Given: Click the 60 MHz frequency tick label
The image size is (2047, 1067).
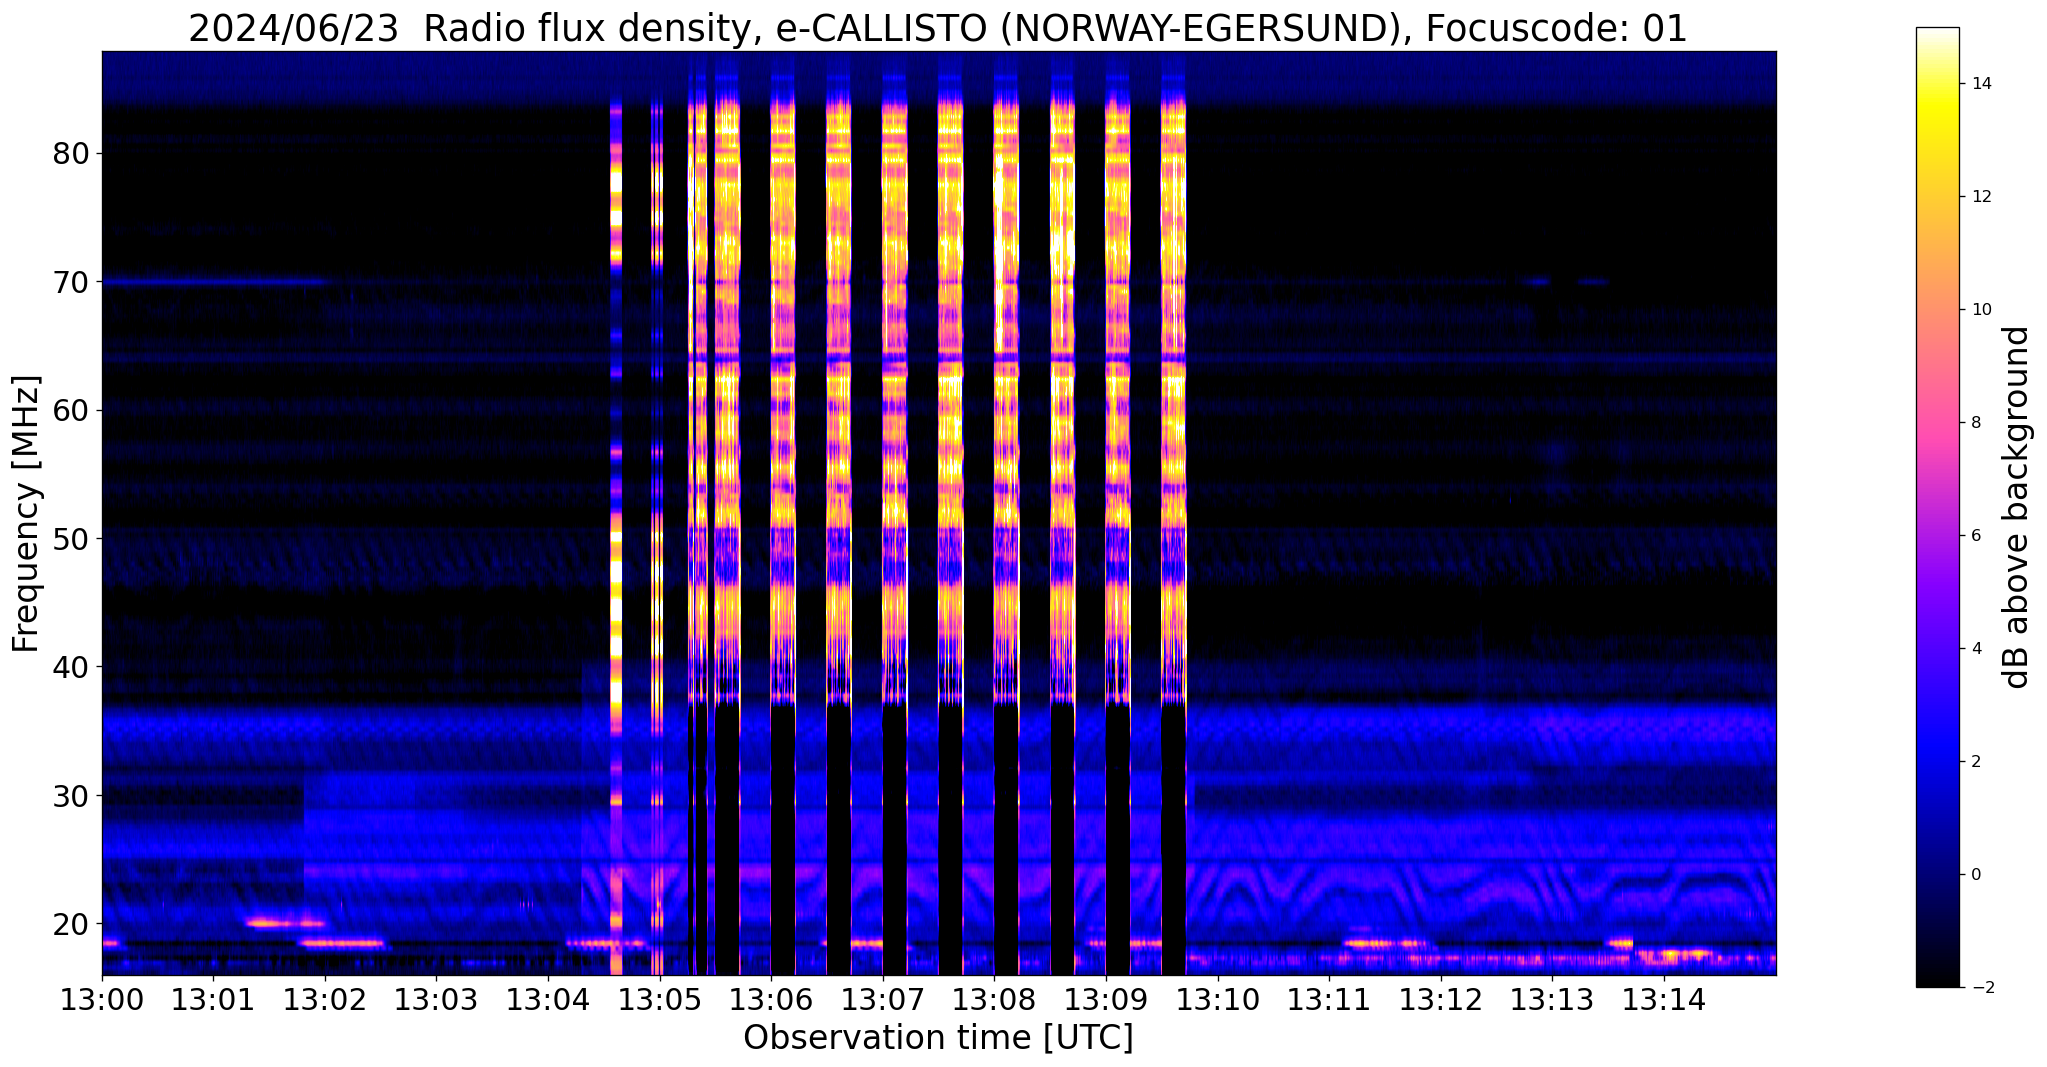Looking at the screenshot, I should coord(71,411).
